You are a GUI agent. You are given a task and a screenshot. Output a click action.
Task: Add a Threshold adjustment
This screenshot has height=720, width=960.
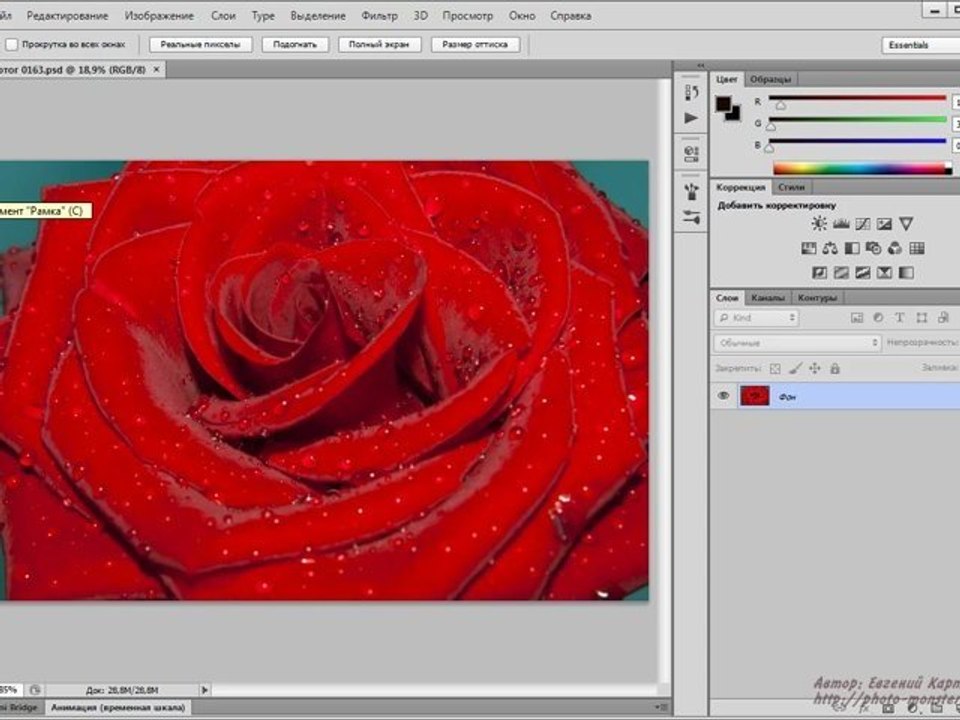click(863, 272)
